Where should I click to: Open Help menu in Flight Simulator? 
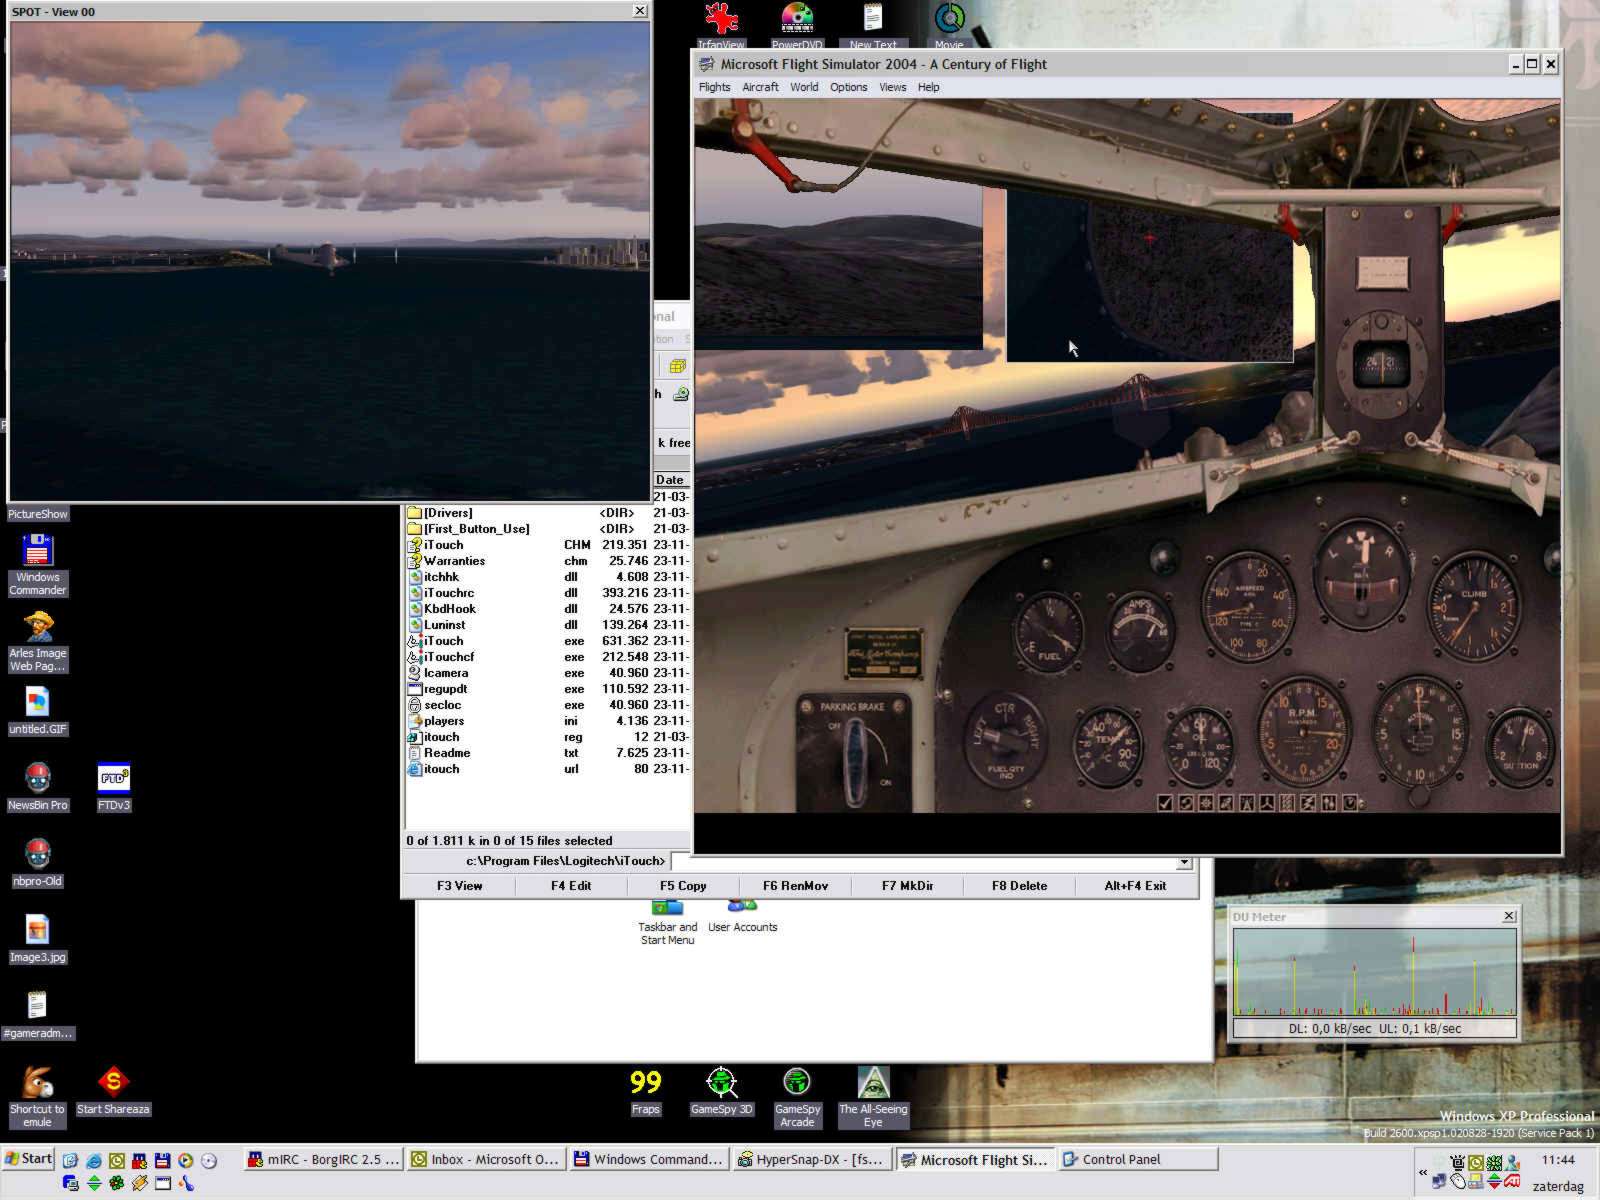[928, 87]
